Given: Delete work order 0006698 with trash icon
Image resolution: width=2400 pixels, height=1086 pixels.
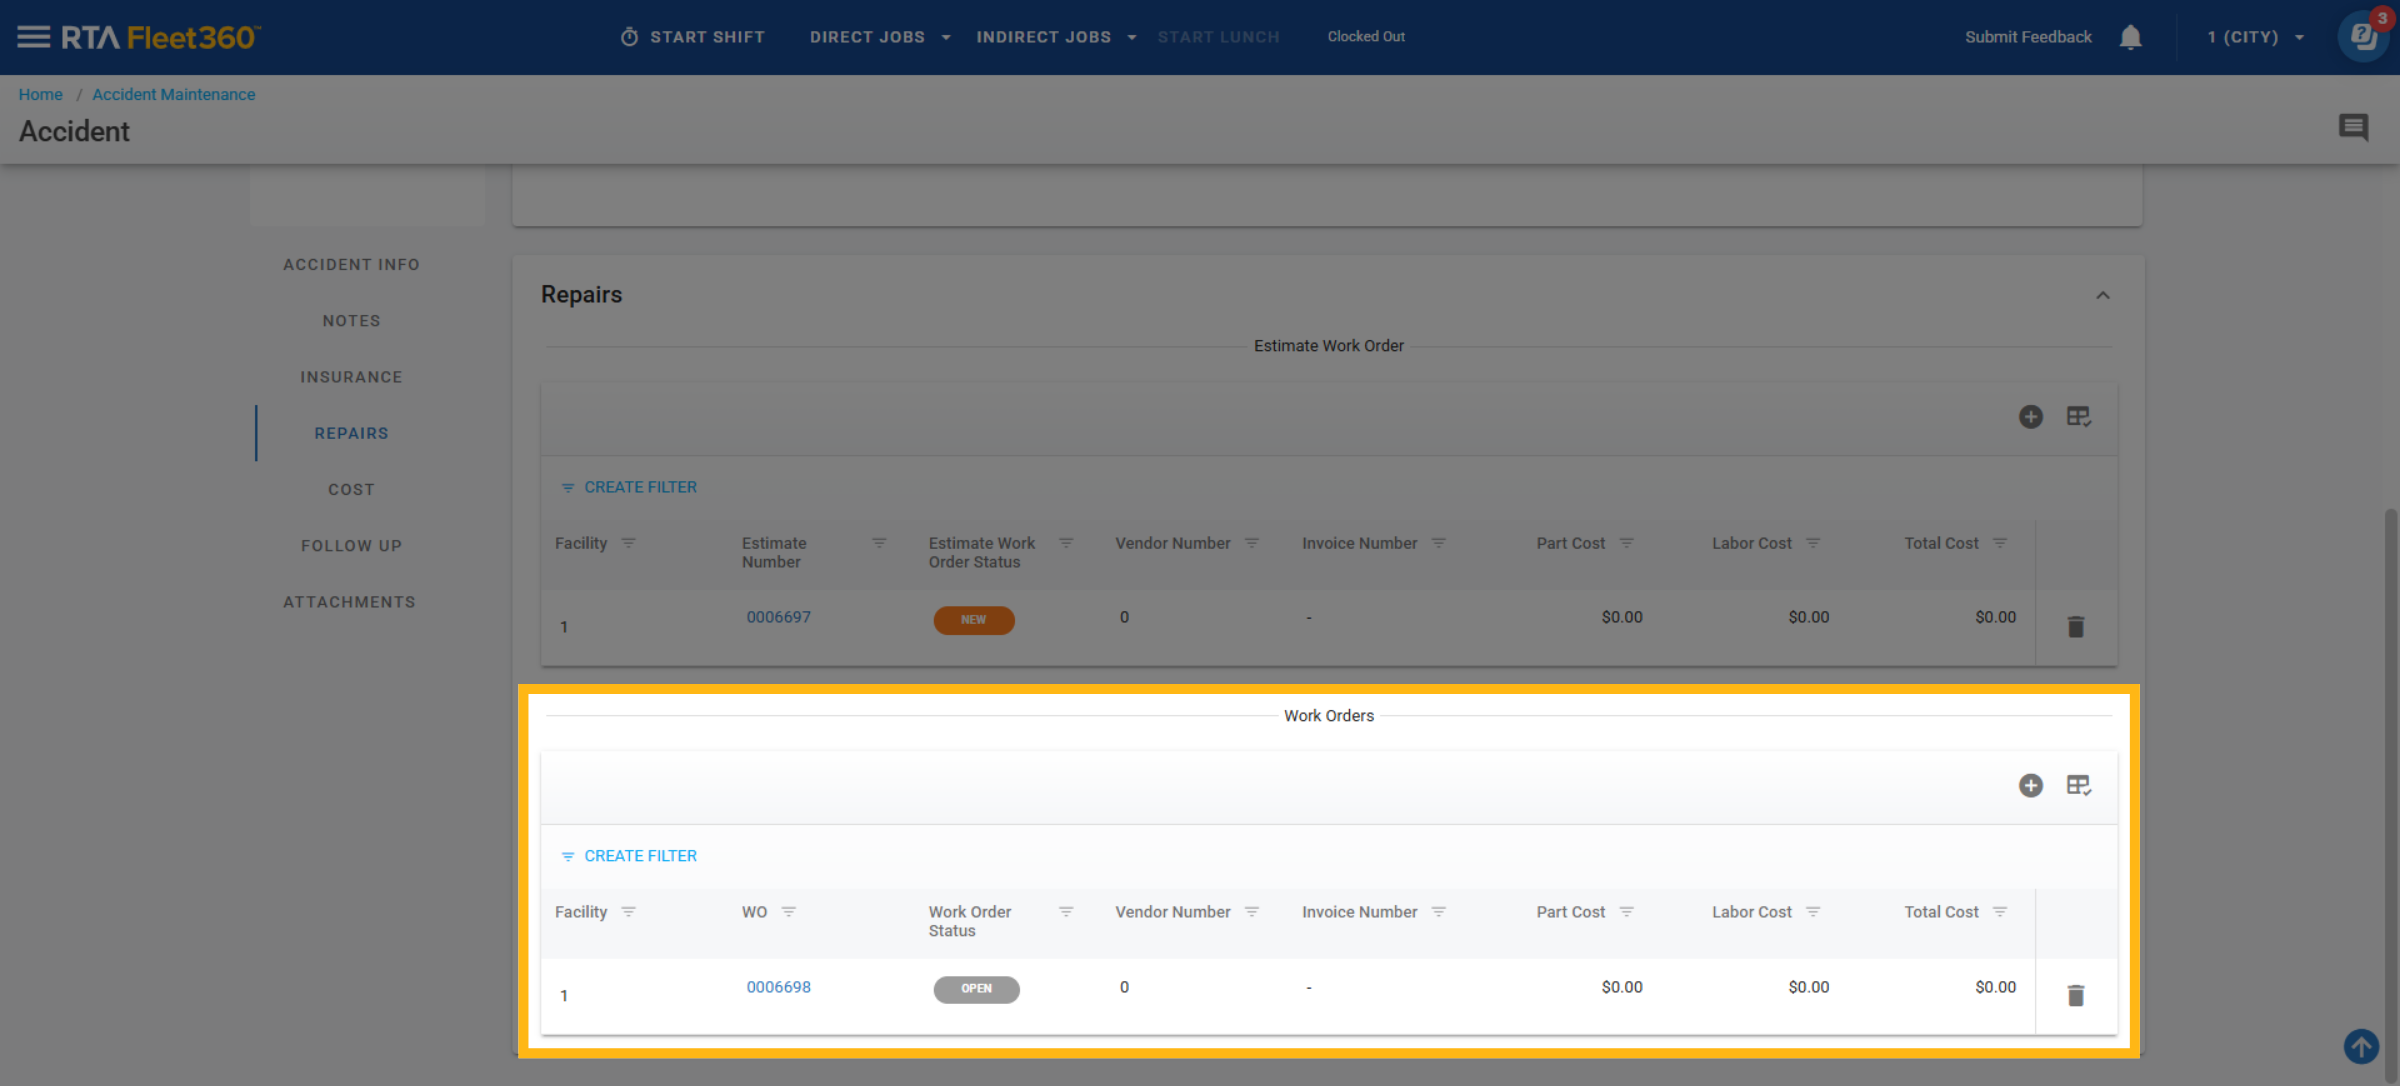Looking at the screenshot, I should point(2076,996).
